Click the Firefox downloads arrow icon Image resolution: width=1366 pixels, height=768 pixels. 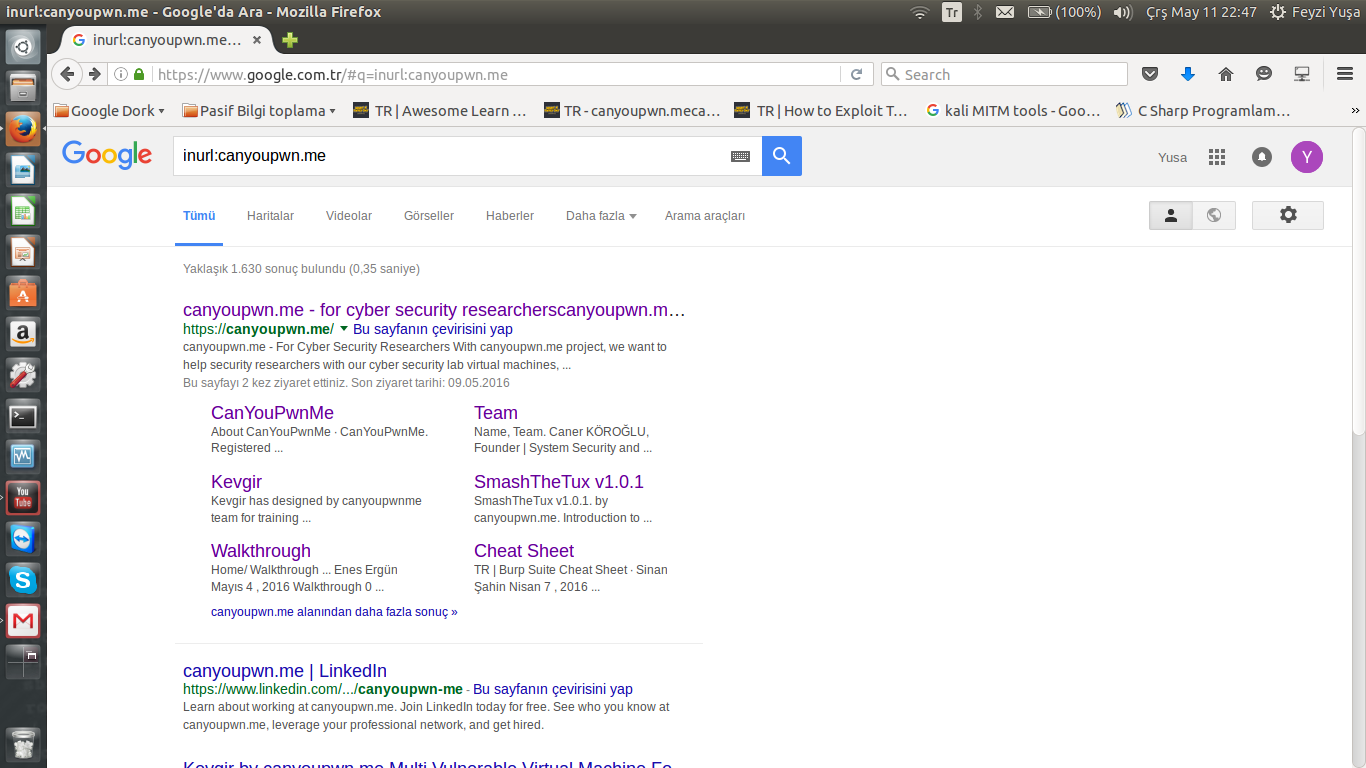pos(1188,74)
